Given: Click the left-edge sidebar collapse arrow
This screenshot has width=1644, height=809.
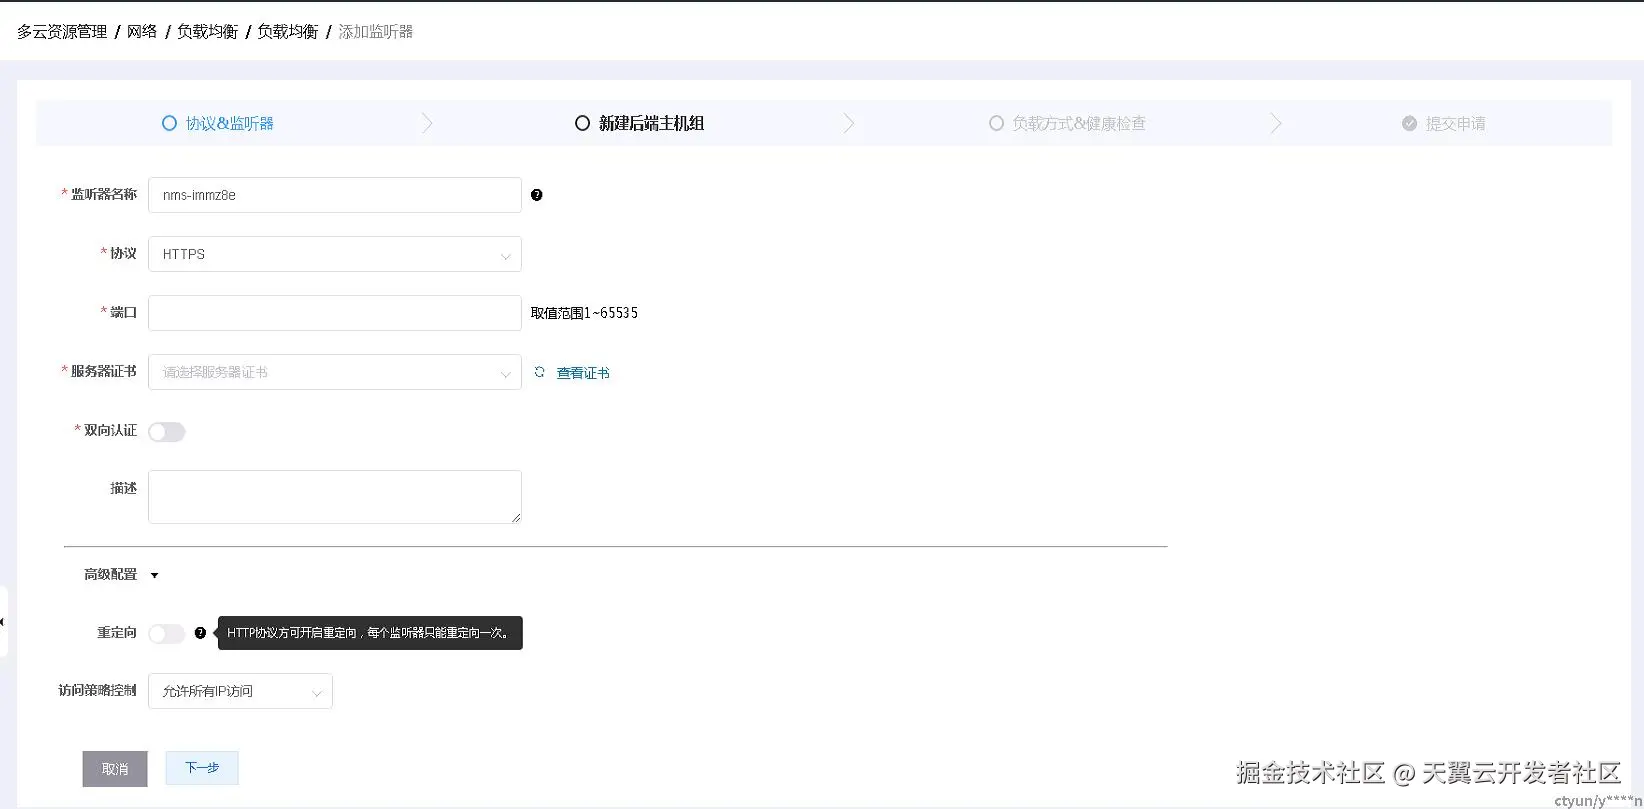Looking at the screenshot, I should (3, 622).
